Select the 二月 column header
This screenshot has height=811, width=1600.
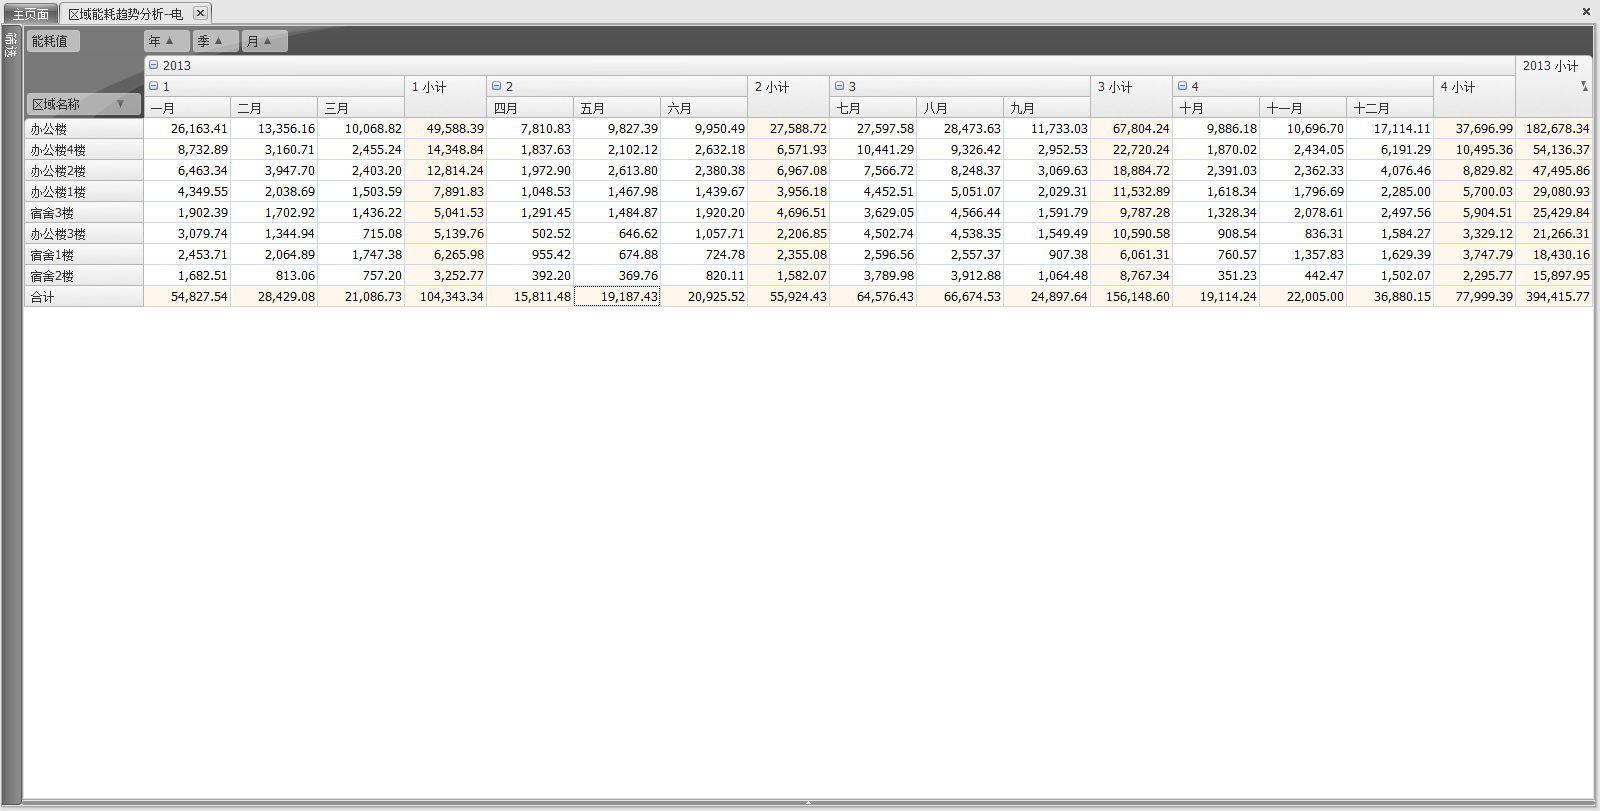point(274,108)
